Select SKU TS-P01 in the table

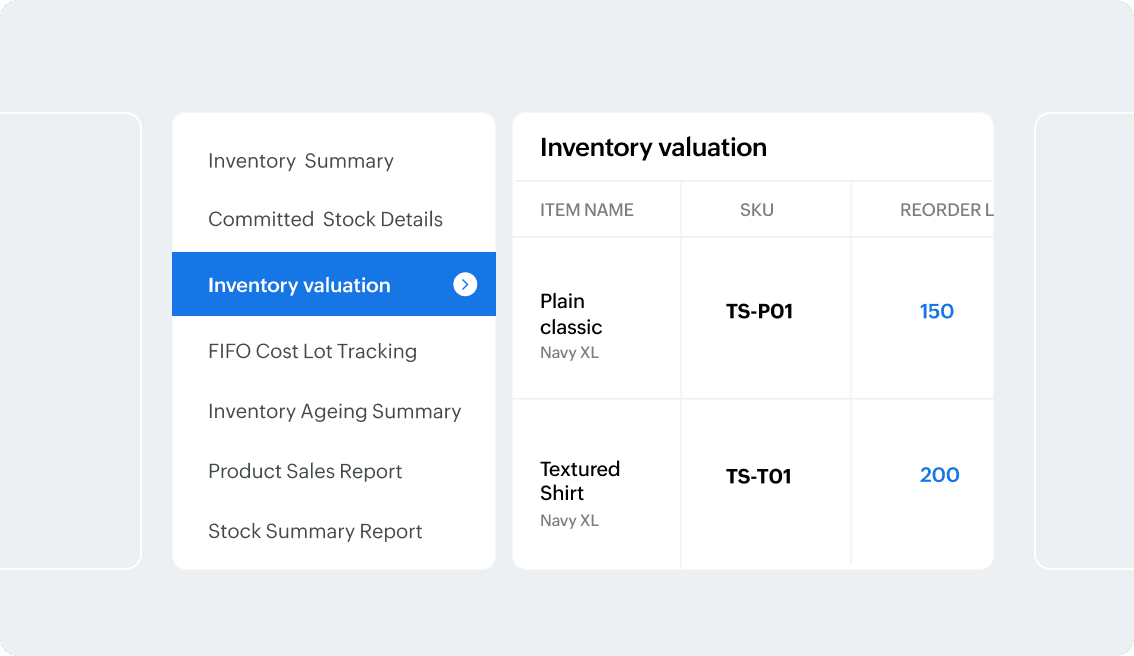tap(757, 311)
